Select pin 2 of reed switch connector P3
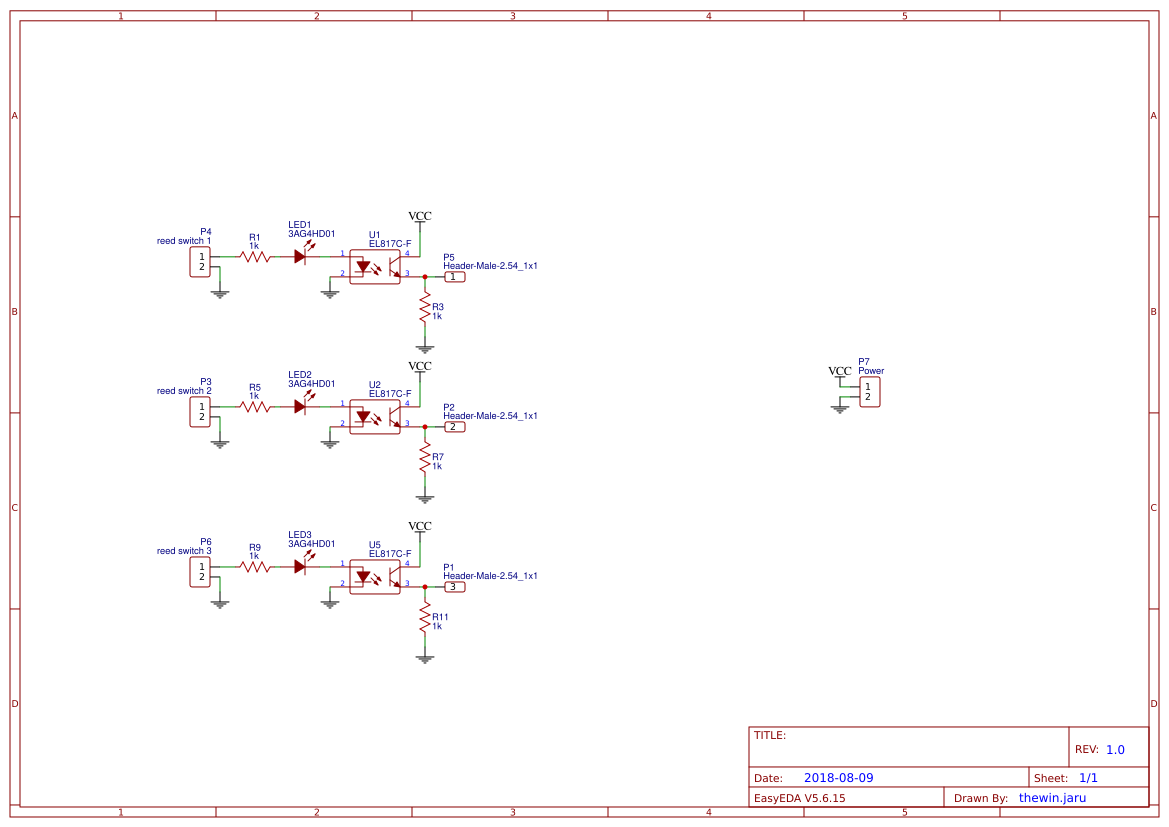 200,417
